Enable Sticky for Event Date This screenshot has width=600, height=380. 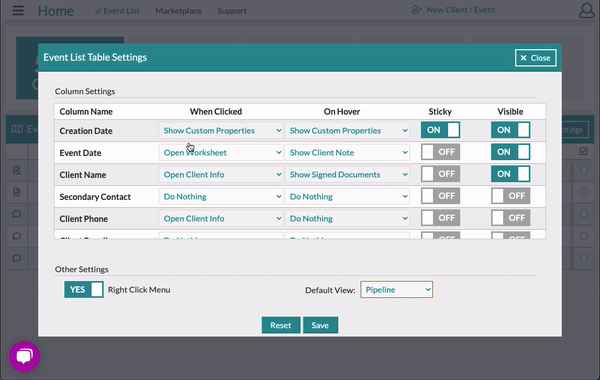coord(440,152)
